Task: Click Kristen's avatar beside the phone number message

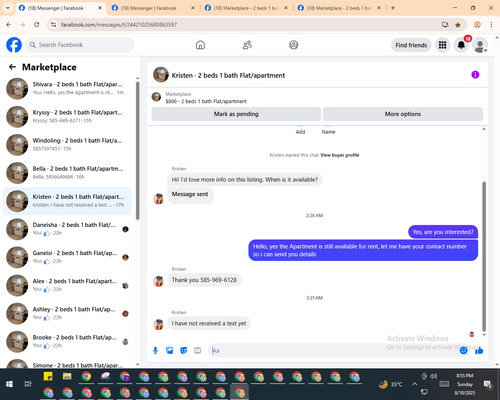Action: tap(158, 281)
